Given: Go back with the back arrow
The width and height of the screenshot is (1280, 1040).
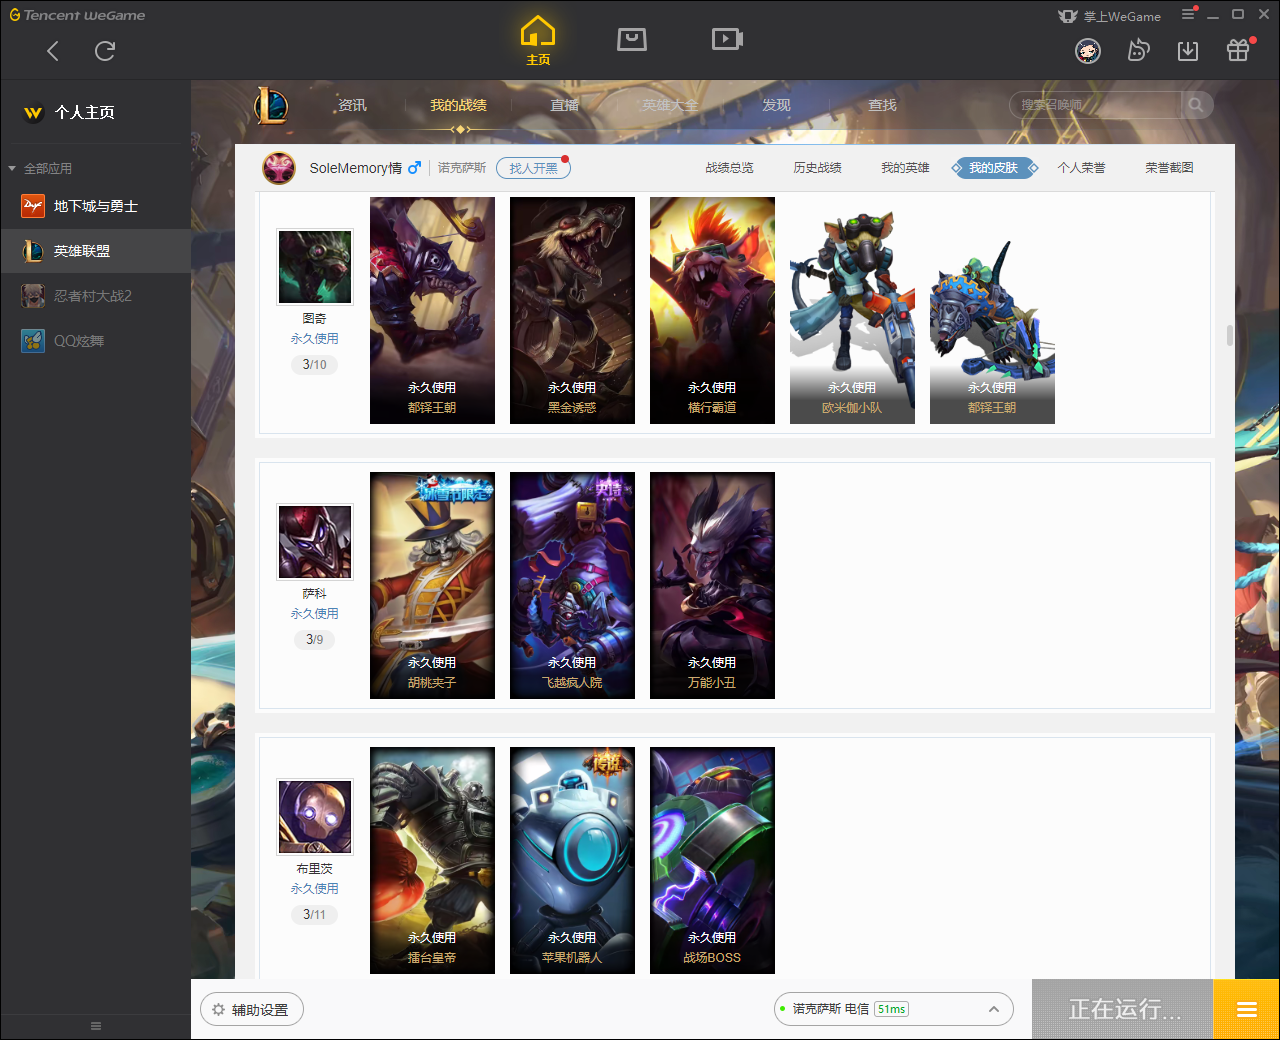Looking at the screenshot, I should click(53, 51).
